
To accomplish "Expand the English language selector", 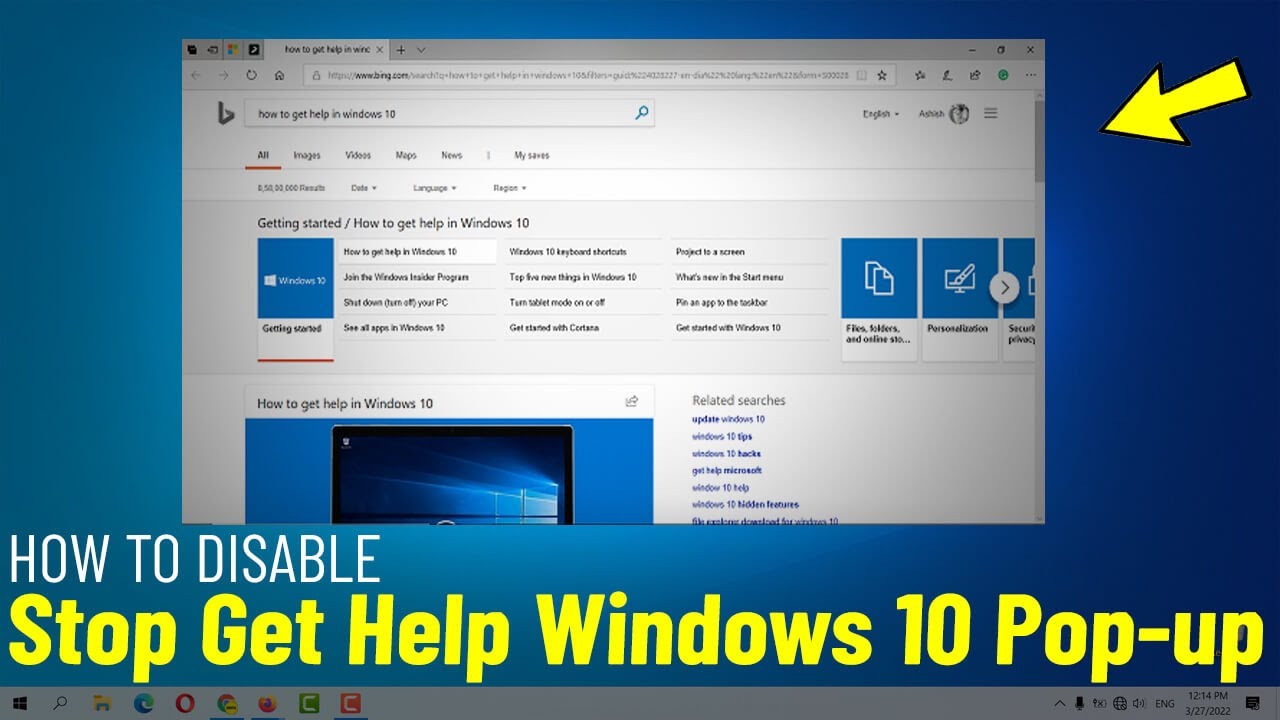I will point(880,113).
